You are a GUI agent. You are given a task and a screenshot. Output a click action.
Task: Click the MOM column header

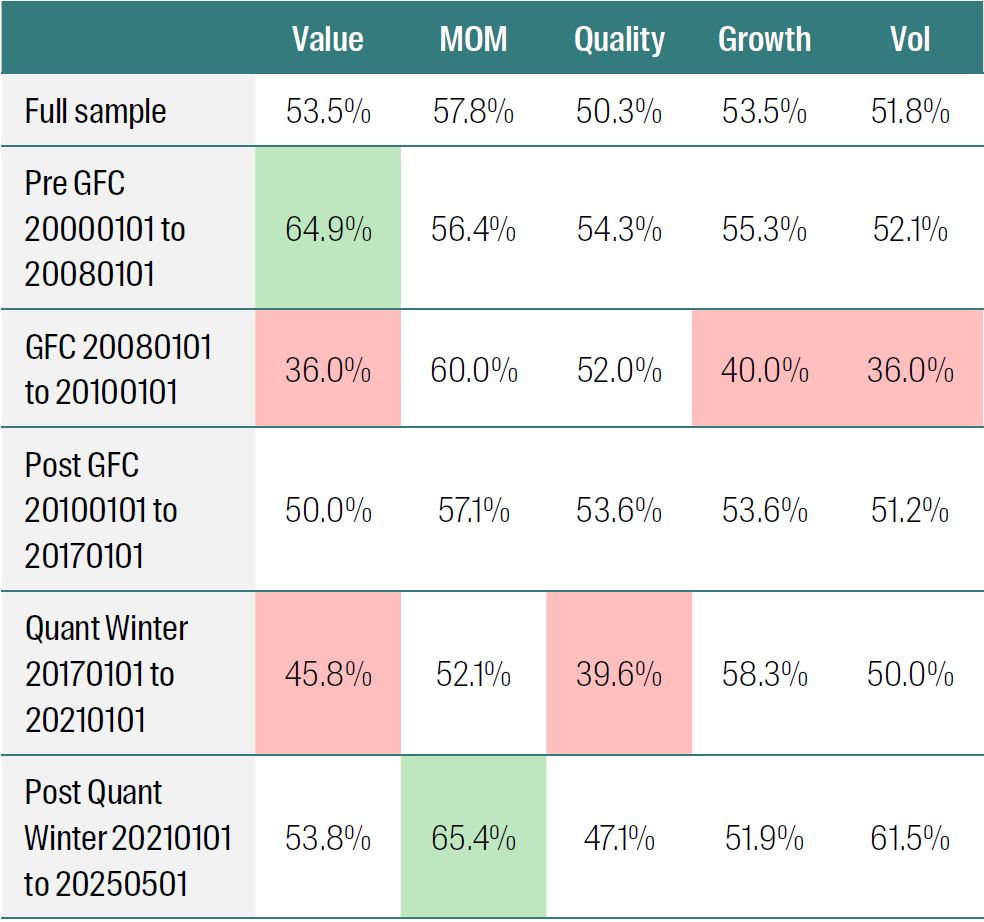coord(473,39)
